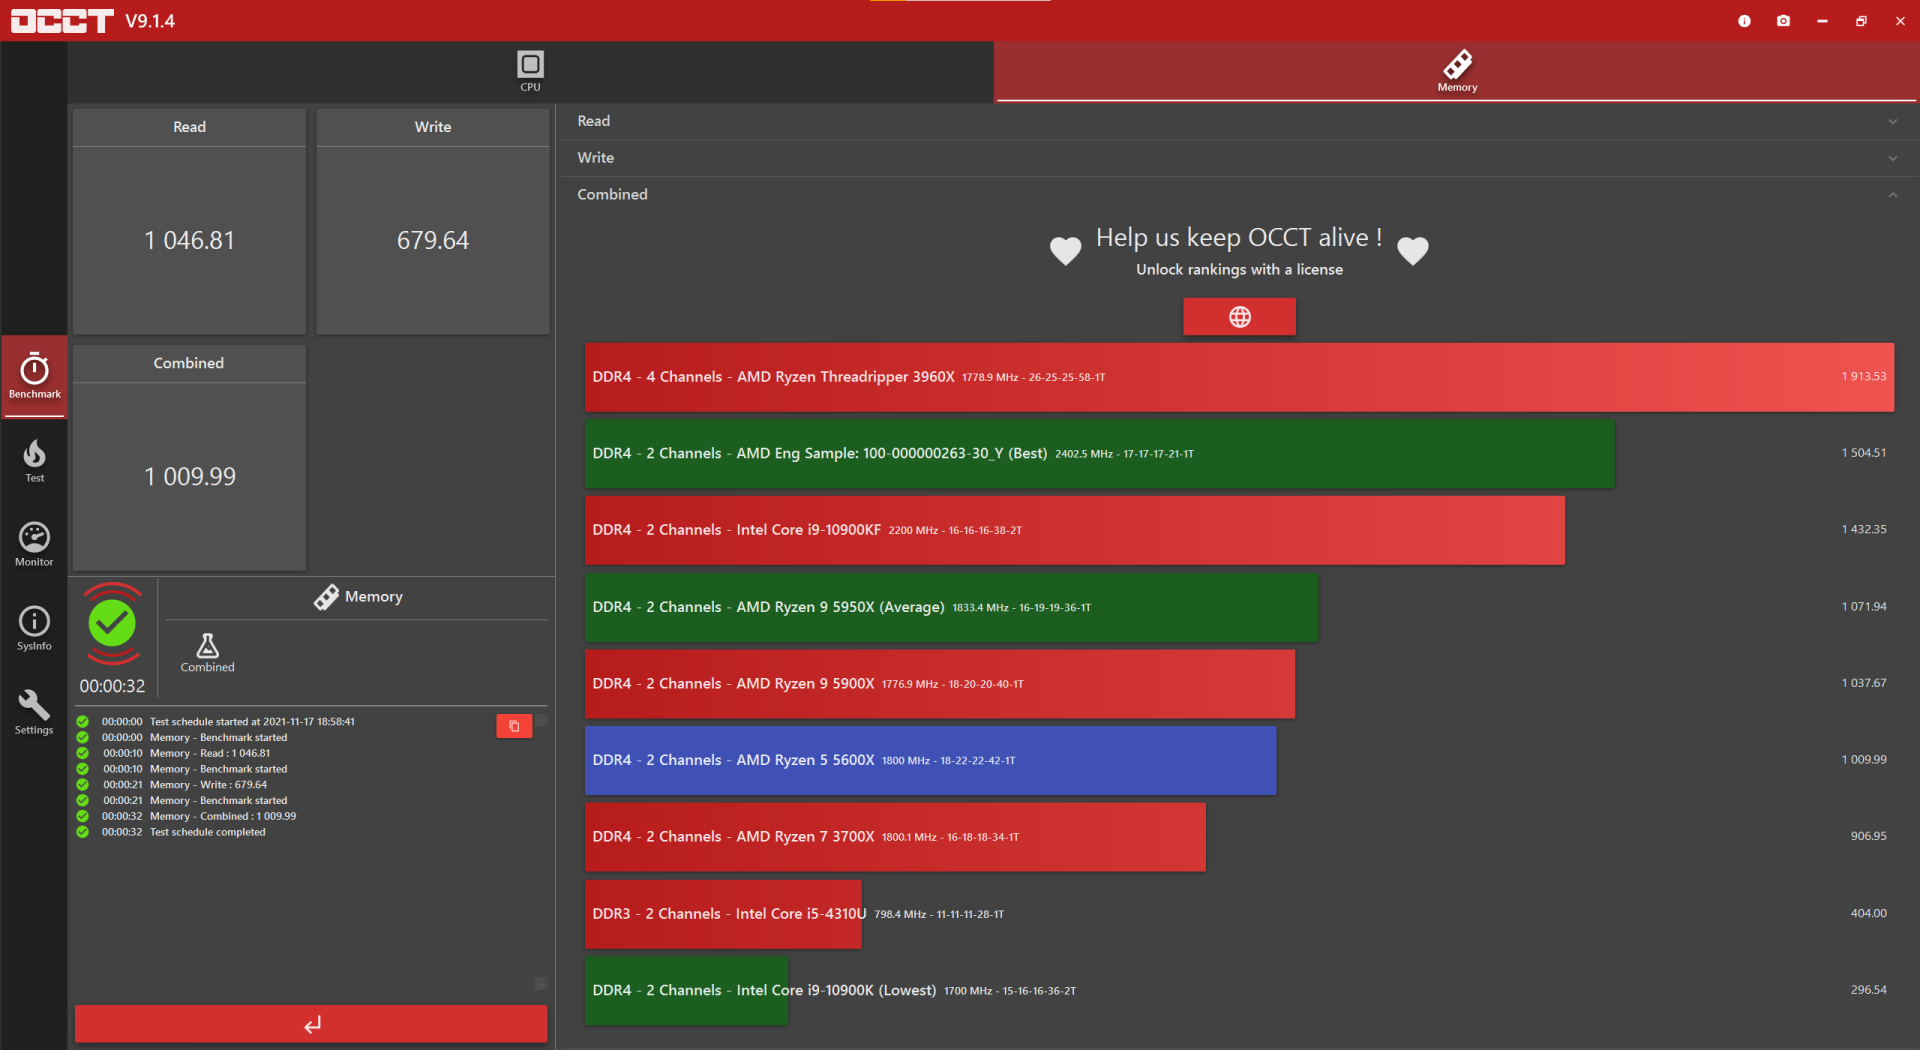Expand the Read rankings section

click(1237, 121)
